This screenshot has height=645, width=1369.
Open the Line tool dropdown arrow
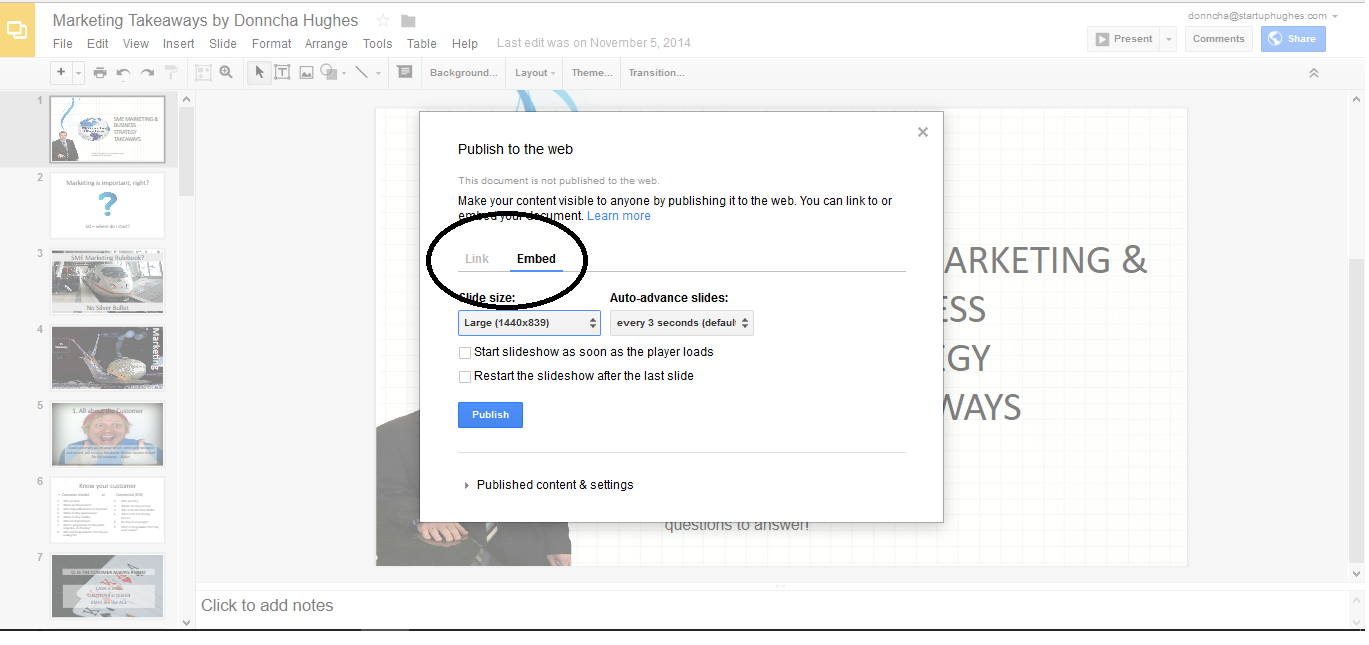378,73
